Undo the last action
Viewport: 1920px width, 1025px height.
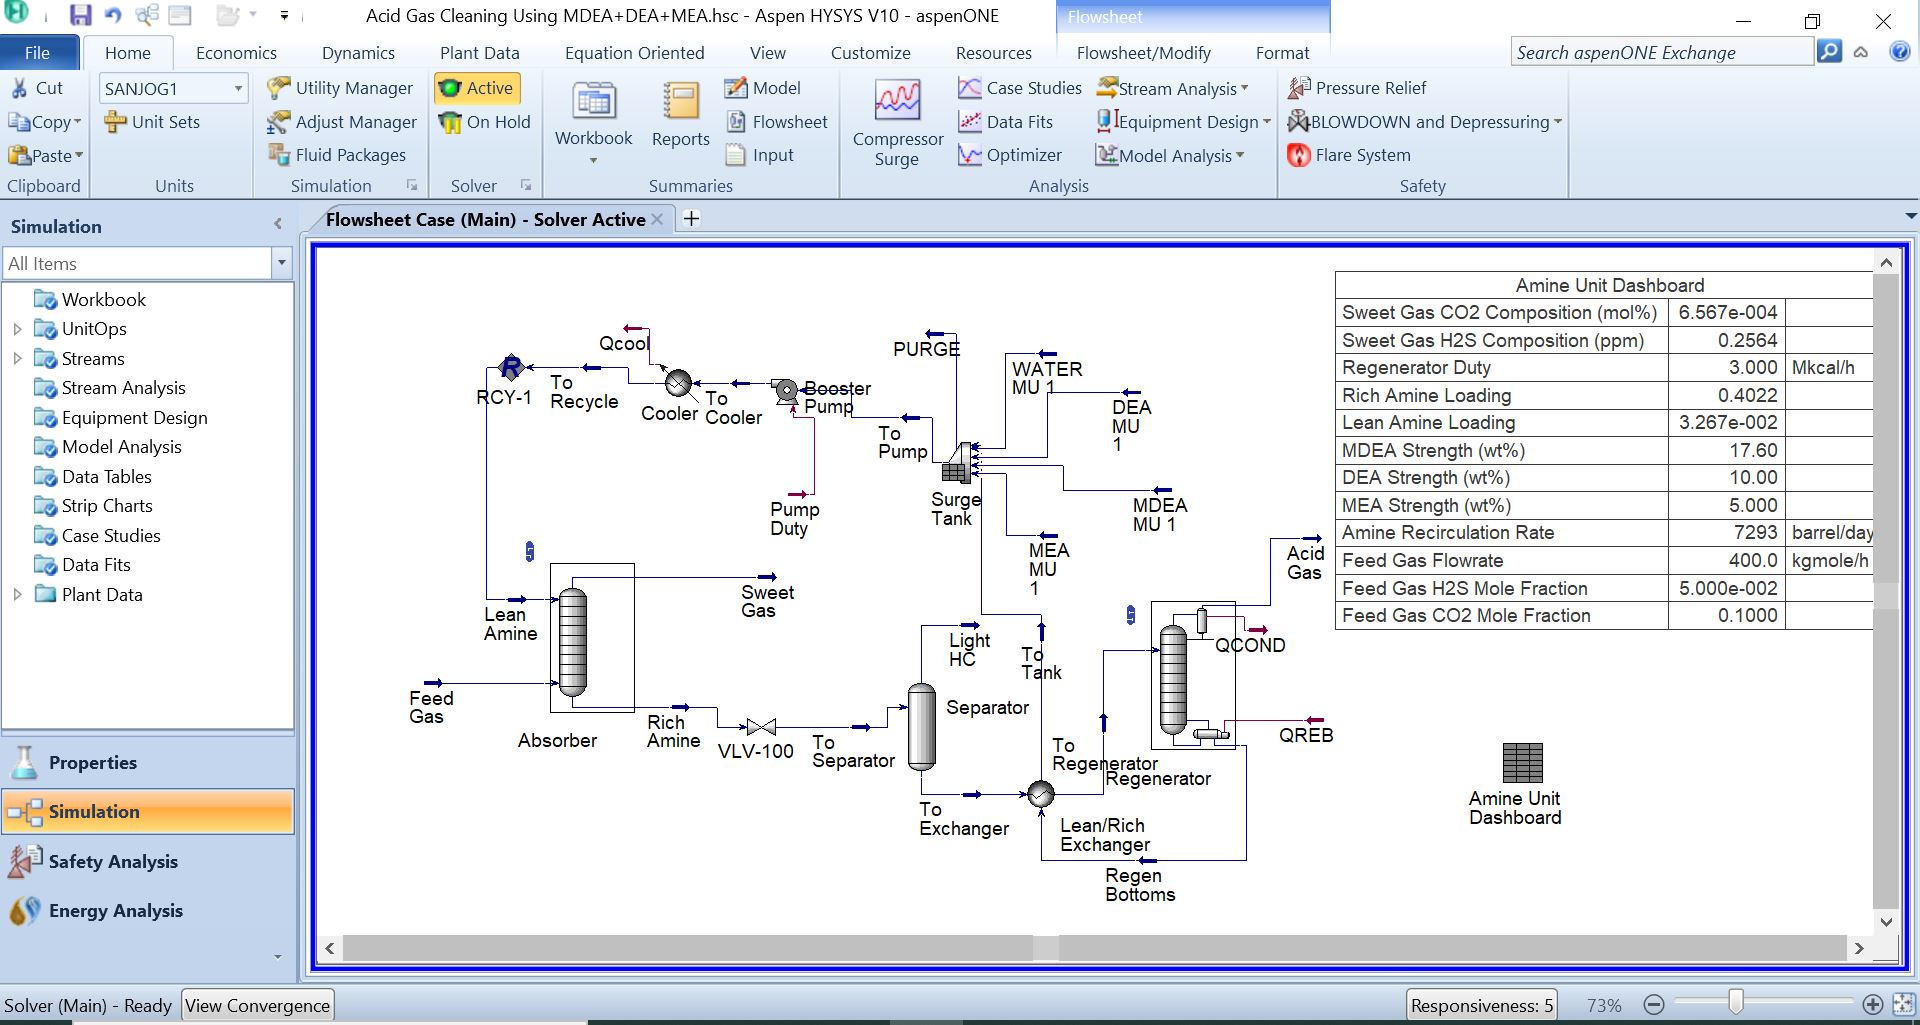pyautogui.click(x=113, y=15)
